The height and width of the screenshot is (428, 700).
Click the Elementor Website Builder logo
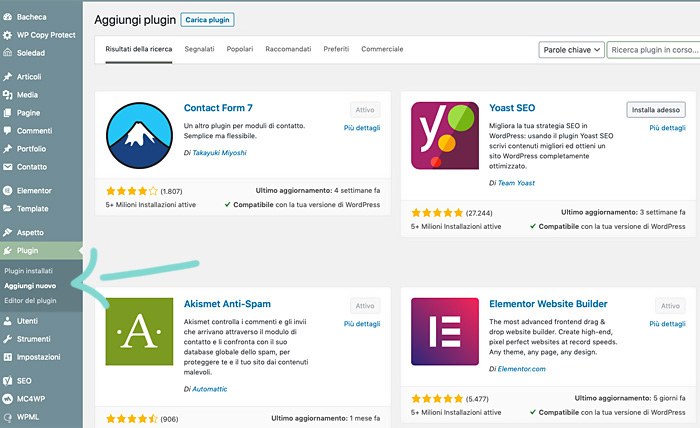pos(445,331)
